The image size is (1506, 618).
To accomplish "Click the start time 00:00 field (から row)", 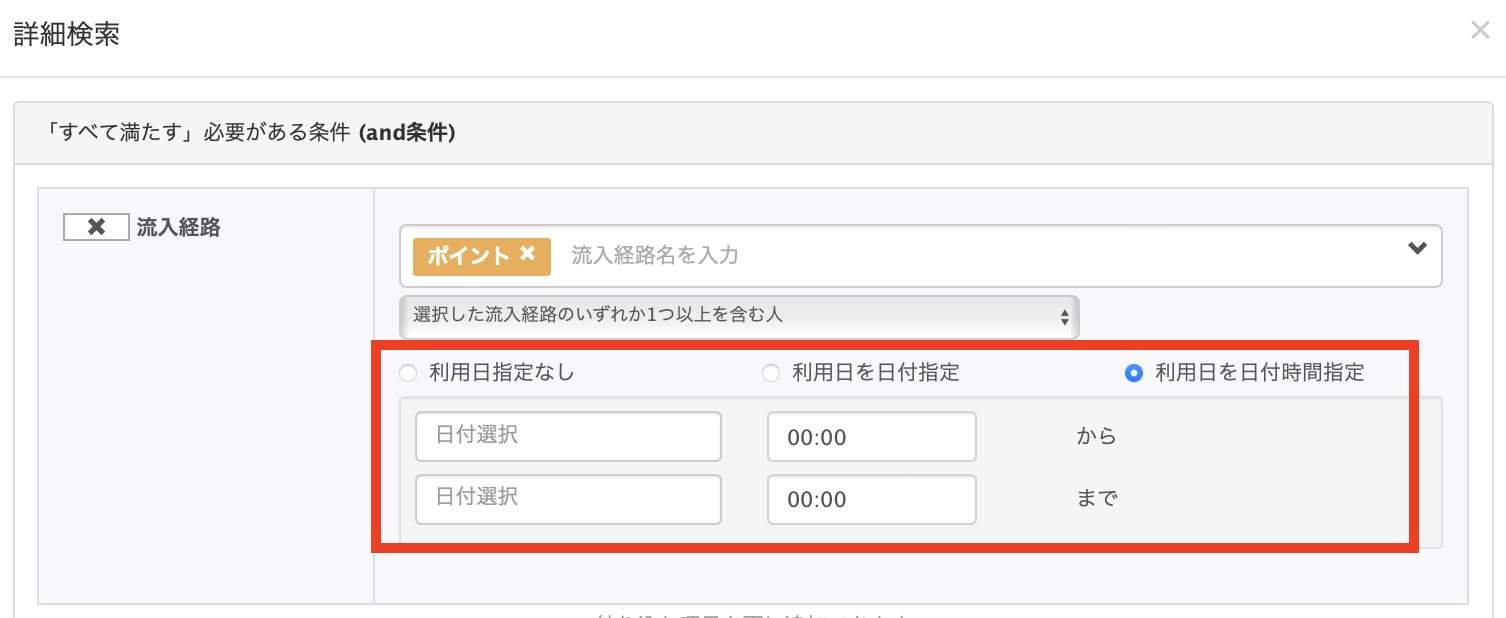I will coord(871,437).
